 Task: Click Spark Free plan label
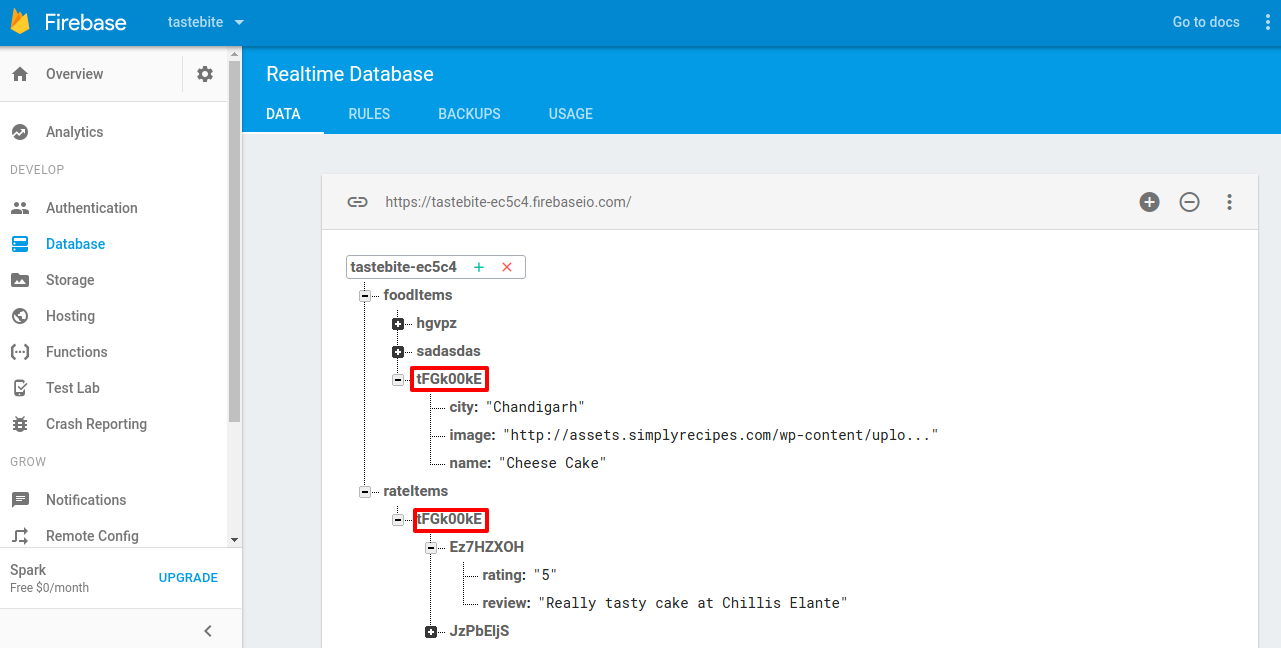(x=49, y=578)
